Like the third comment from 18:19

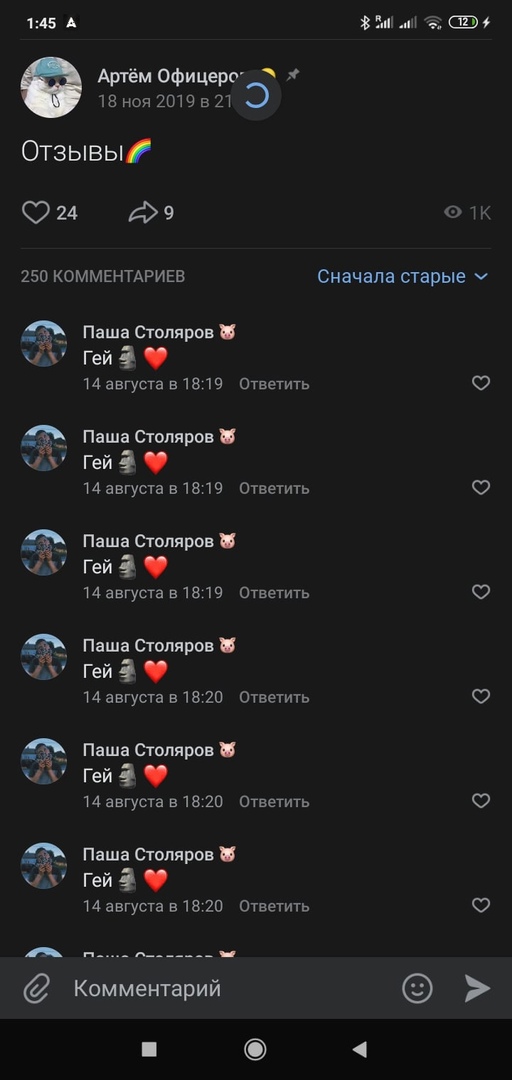(481, 592)
